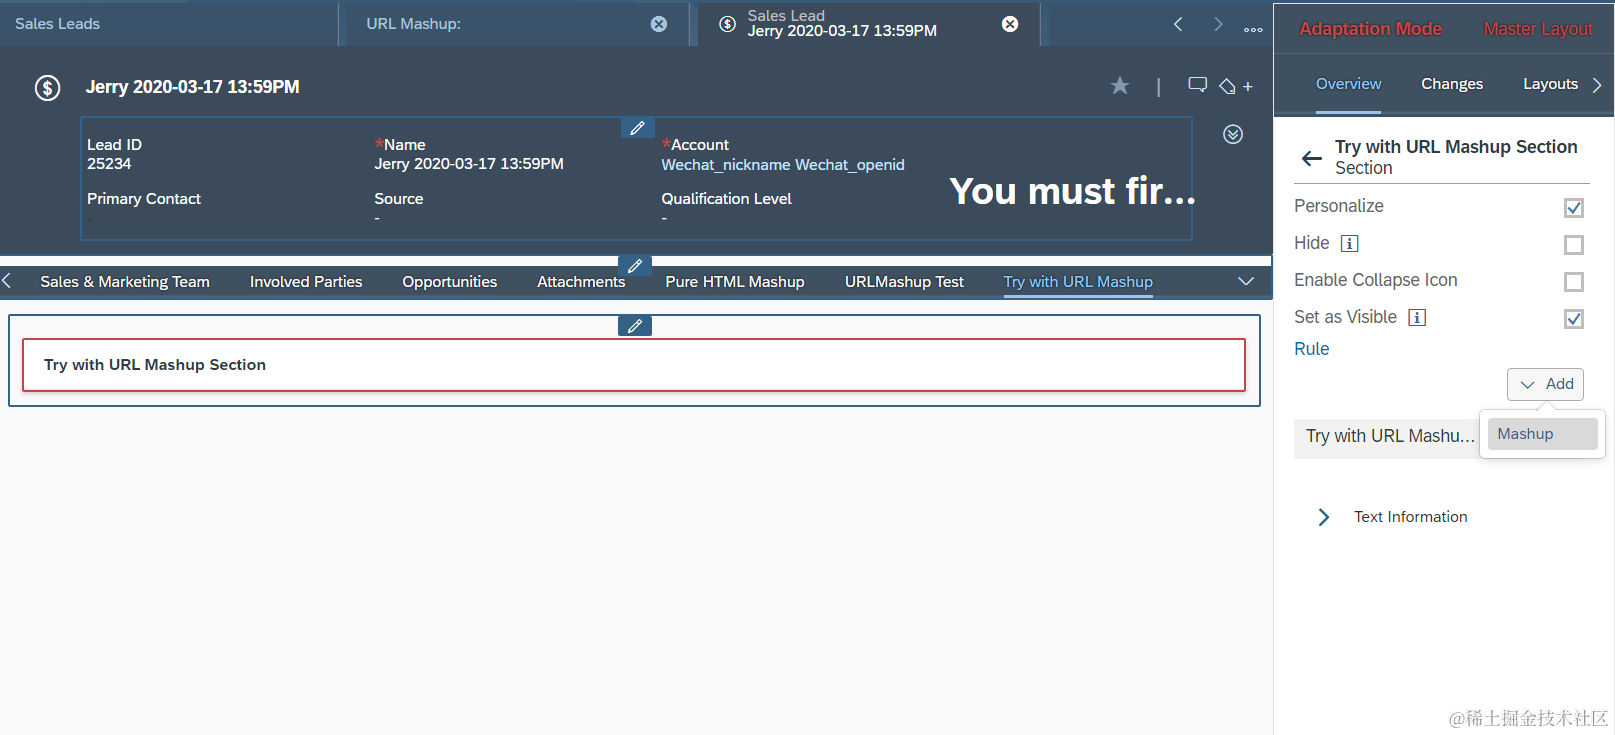Toggle the Personalize checkbox
The width and height of the screenshot is (1615, 735).
(x=1574, y=208)
